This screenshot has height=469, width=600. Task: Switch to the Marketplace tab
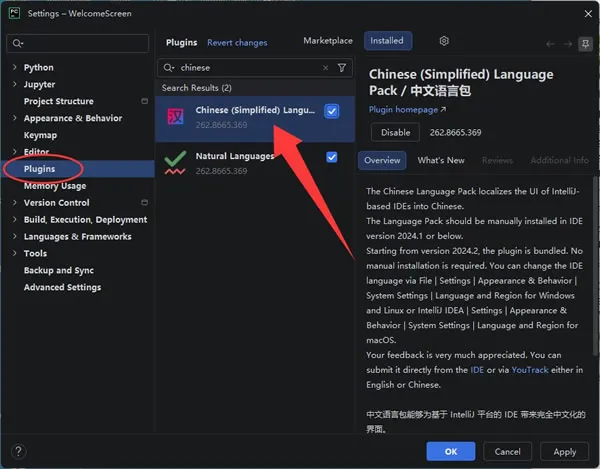[x=328, y=41]
